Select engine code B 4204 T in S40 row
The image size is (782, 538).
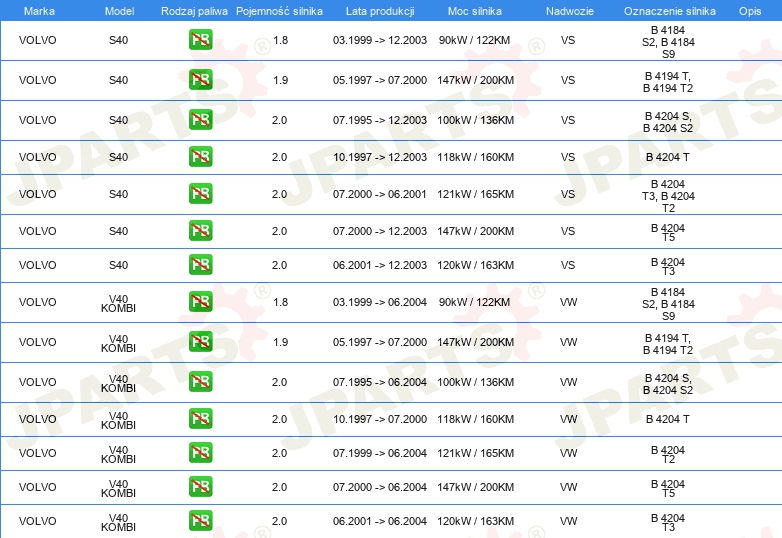[667, 157]
